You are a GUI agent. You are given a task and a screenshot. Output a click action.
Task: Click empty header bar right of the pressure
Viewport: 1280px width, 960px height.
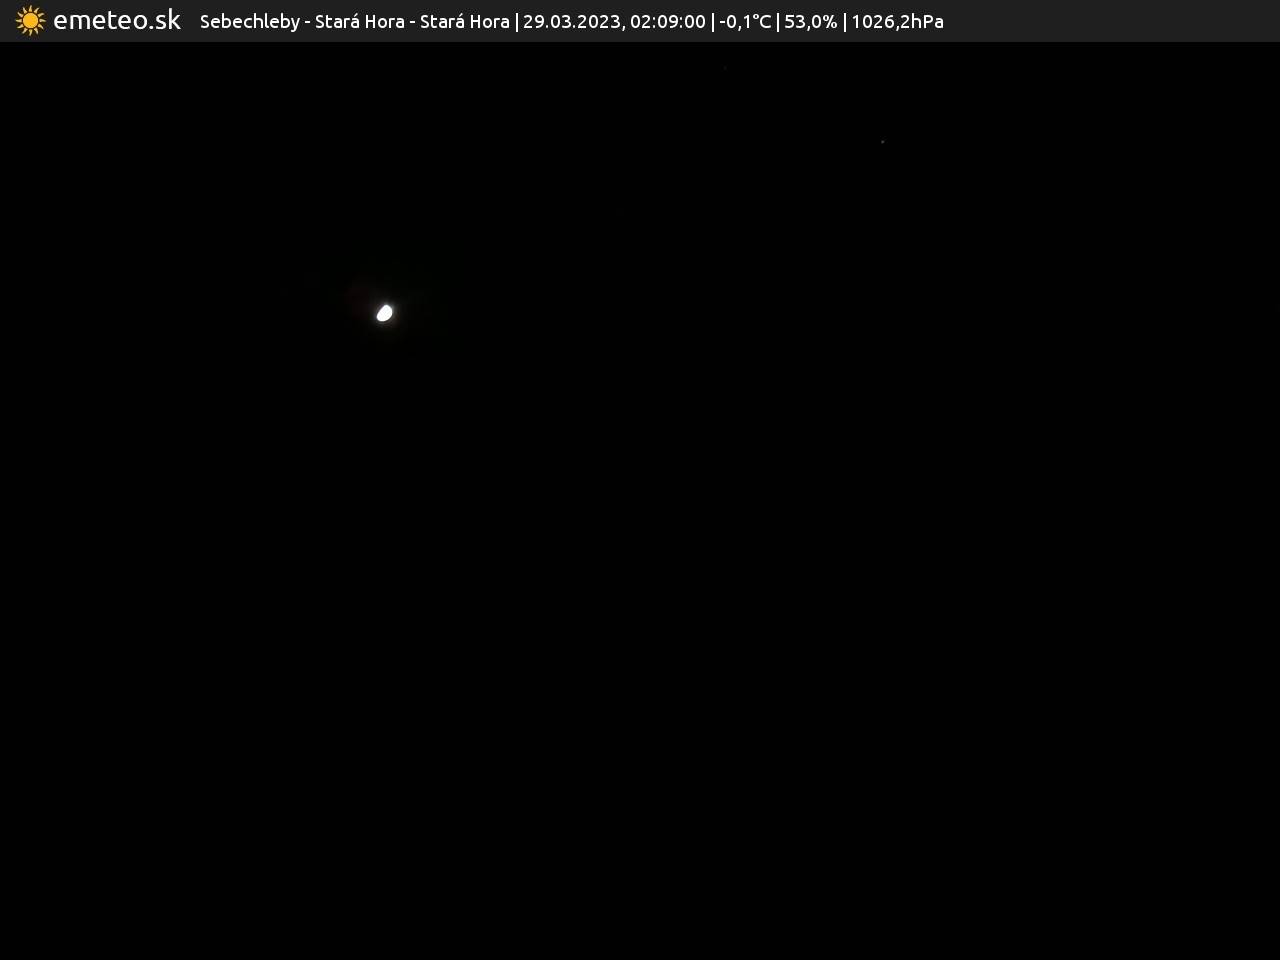(x=1110, y=21)
